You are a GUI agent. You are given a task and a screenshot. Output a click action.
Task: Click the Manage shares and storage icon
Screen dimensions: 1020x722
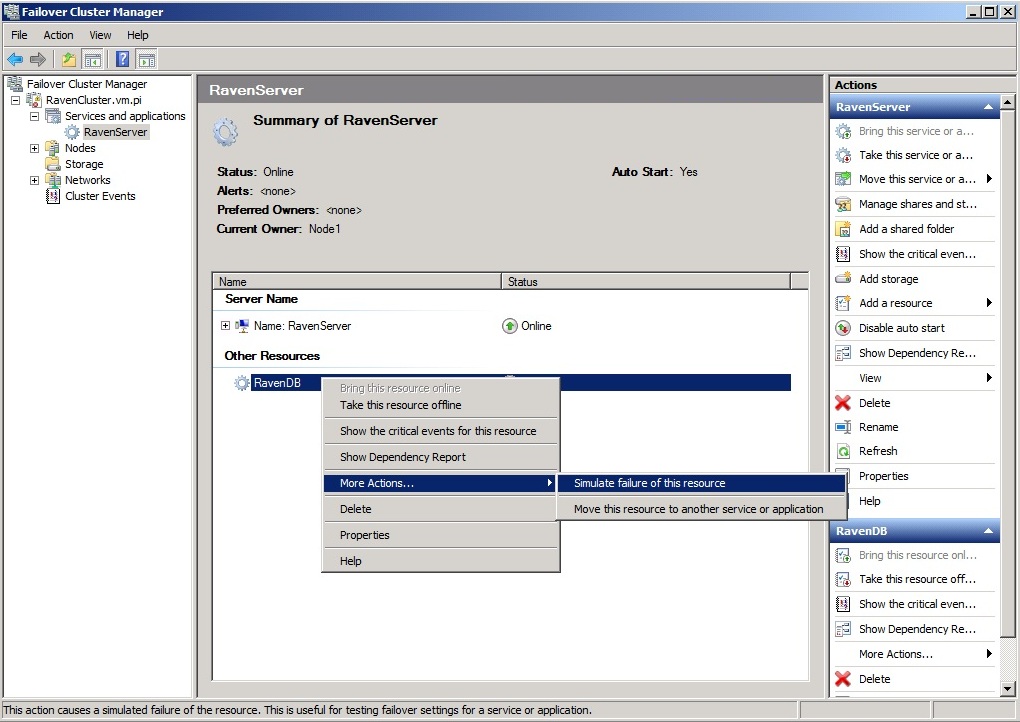click(x=843, y=204)
